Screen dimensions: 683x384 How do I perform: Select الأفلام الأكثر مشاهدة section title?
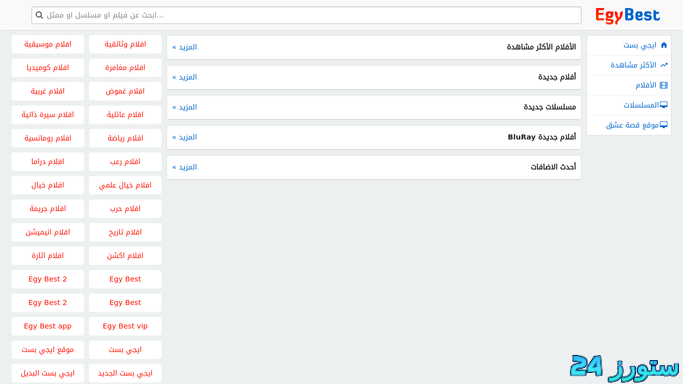541,47
